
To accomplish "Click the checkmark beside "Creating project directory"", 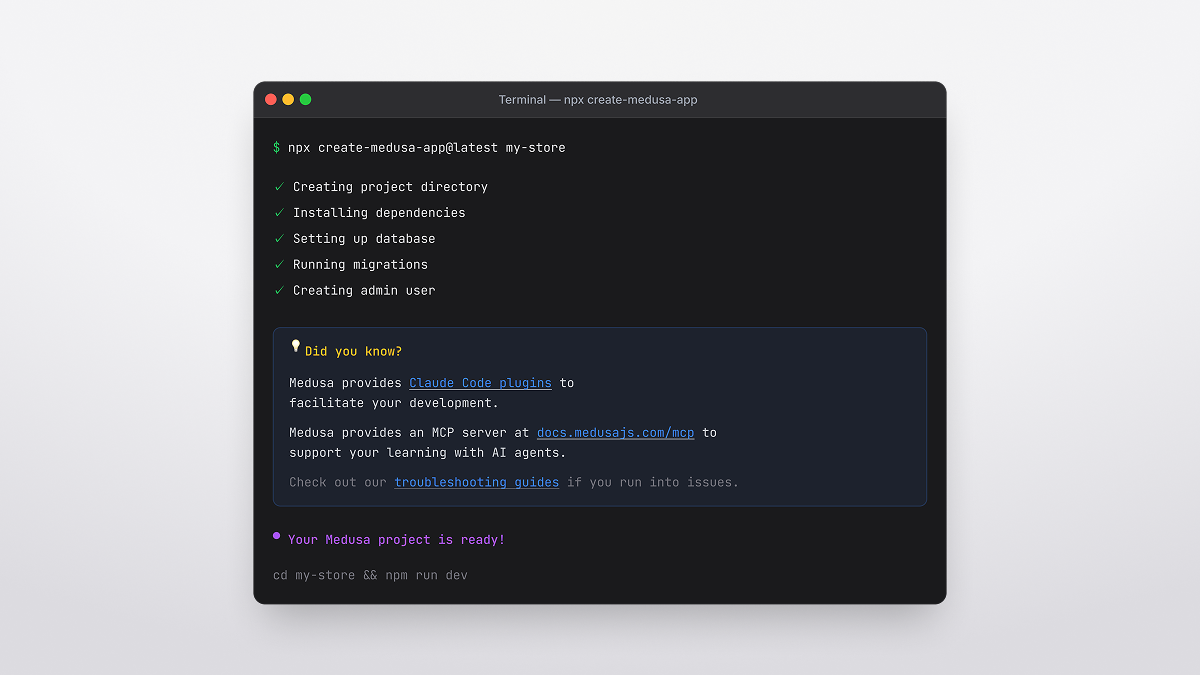I will pos(280,187).
